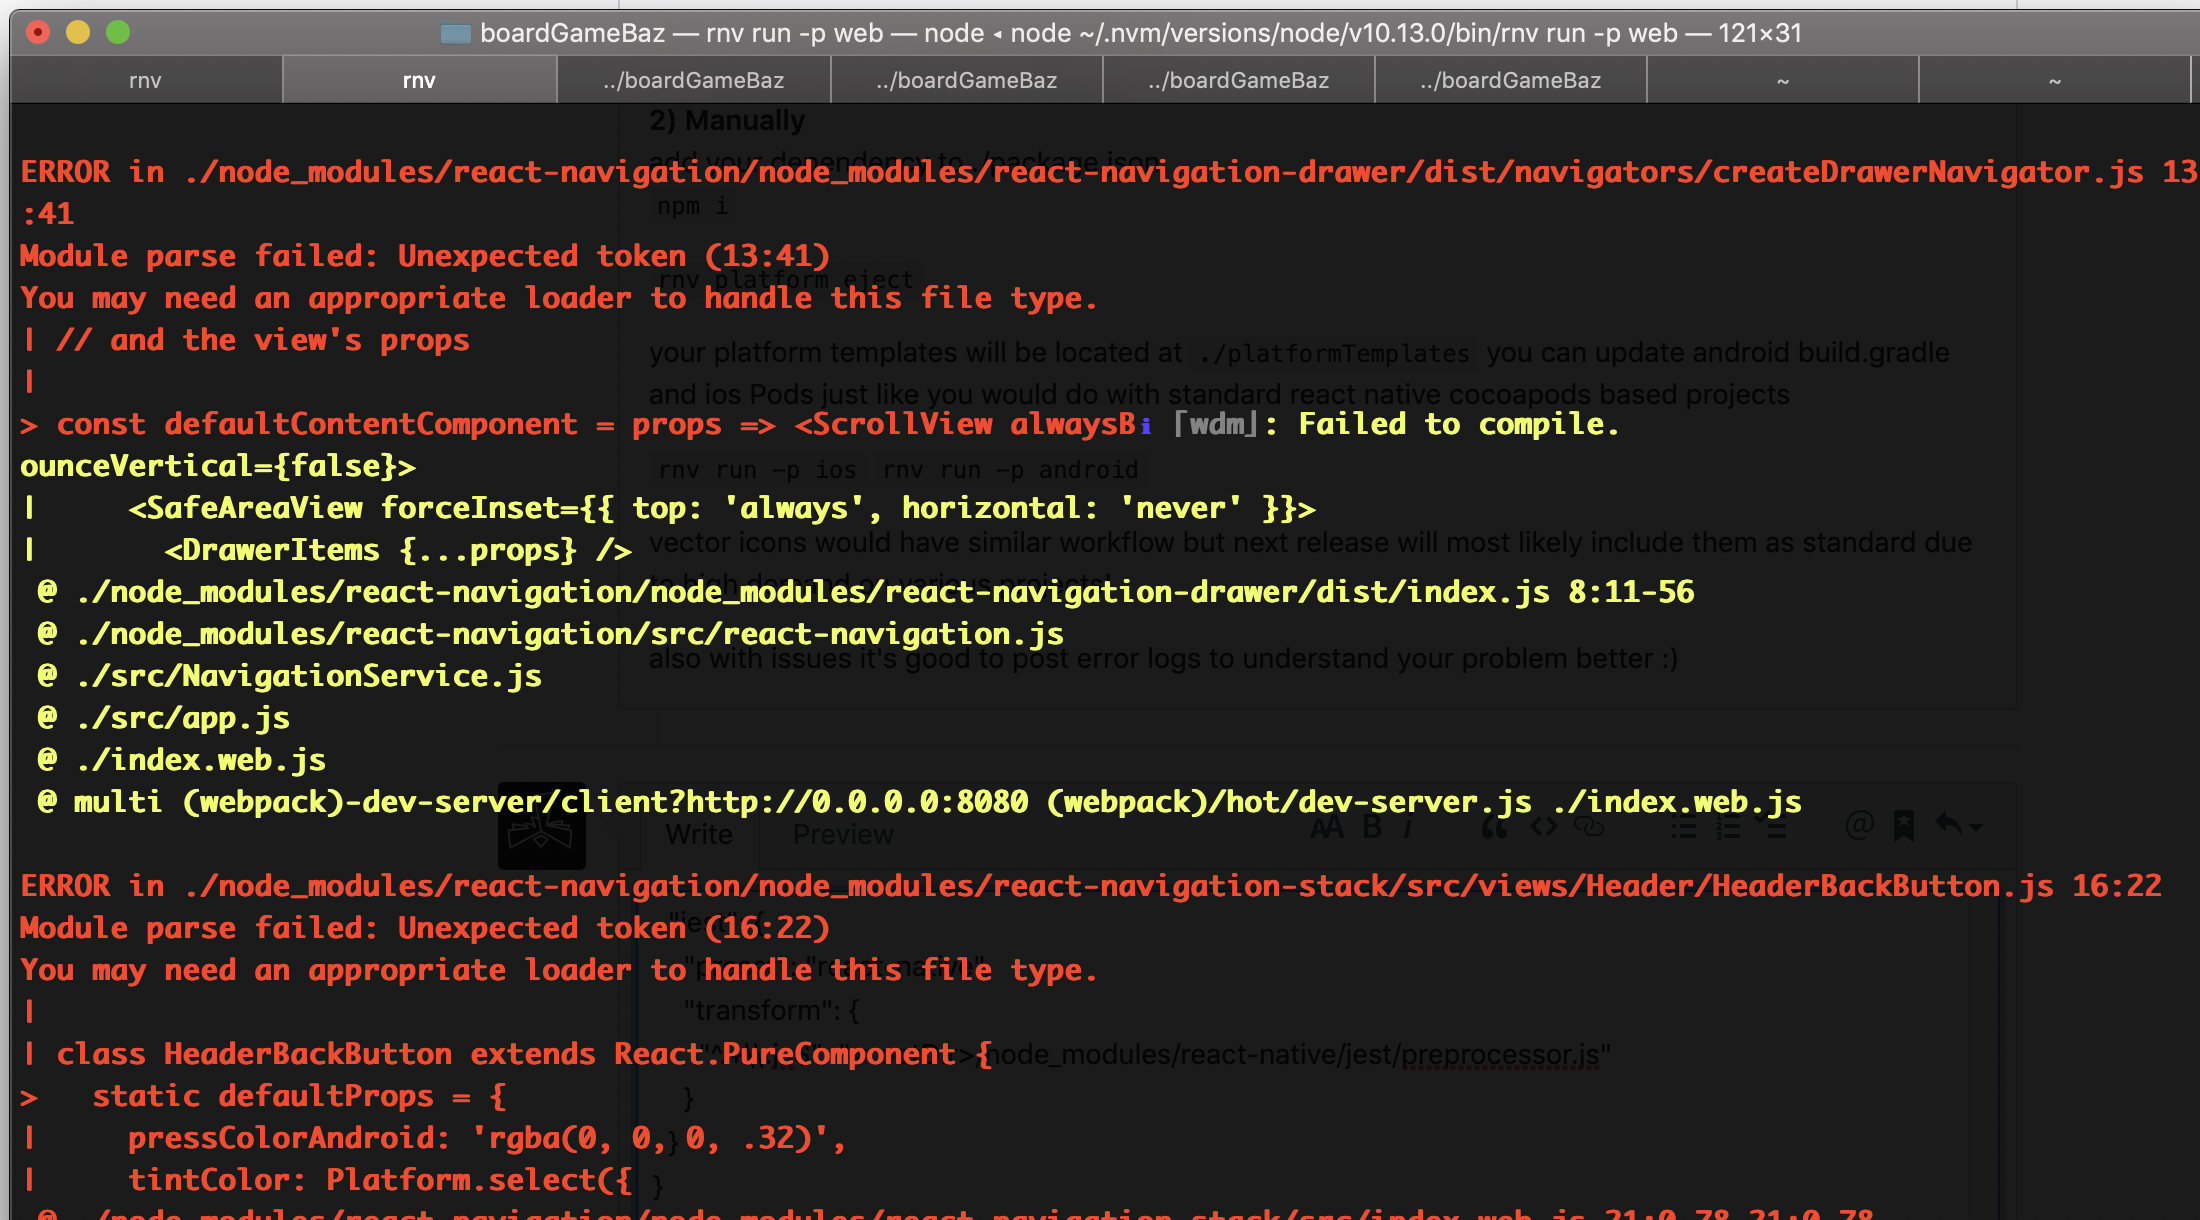Insert a code snippet using the code icon
Image resolution: width=2200 pixels, height=1220 pixels.
[x=1544, y=827]
